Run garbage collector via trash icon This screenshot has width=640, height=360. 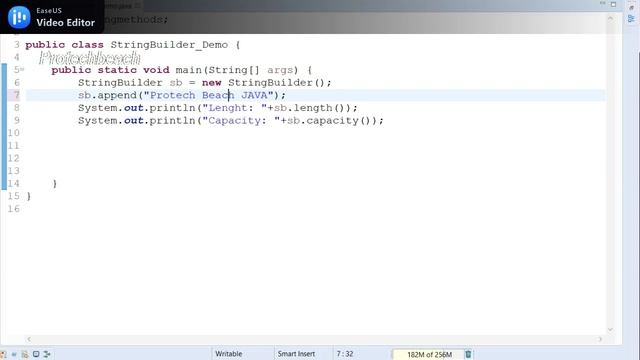[468, 354]
